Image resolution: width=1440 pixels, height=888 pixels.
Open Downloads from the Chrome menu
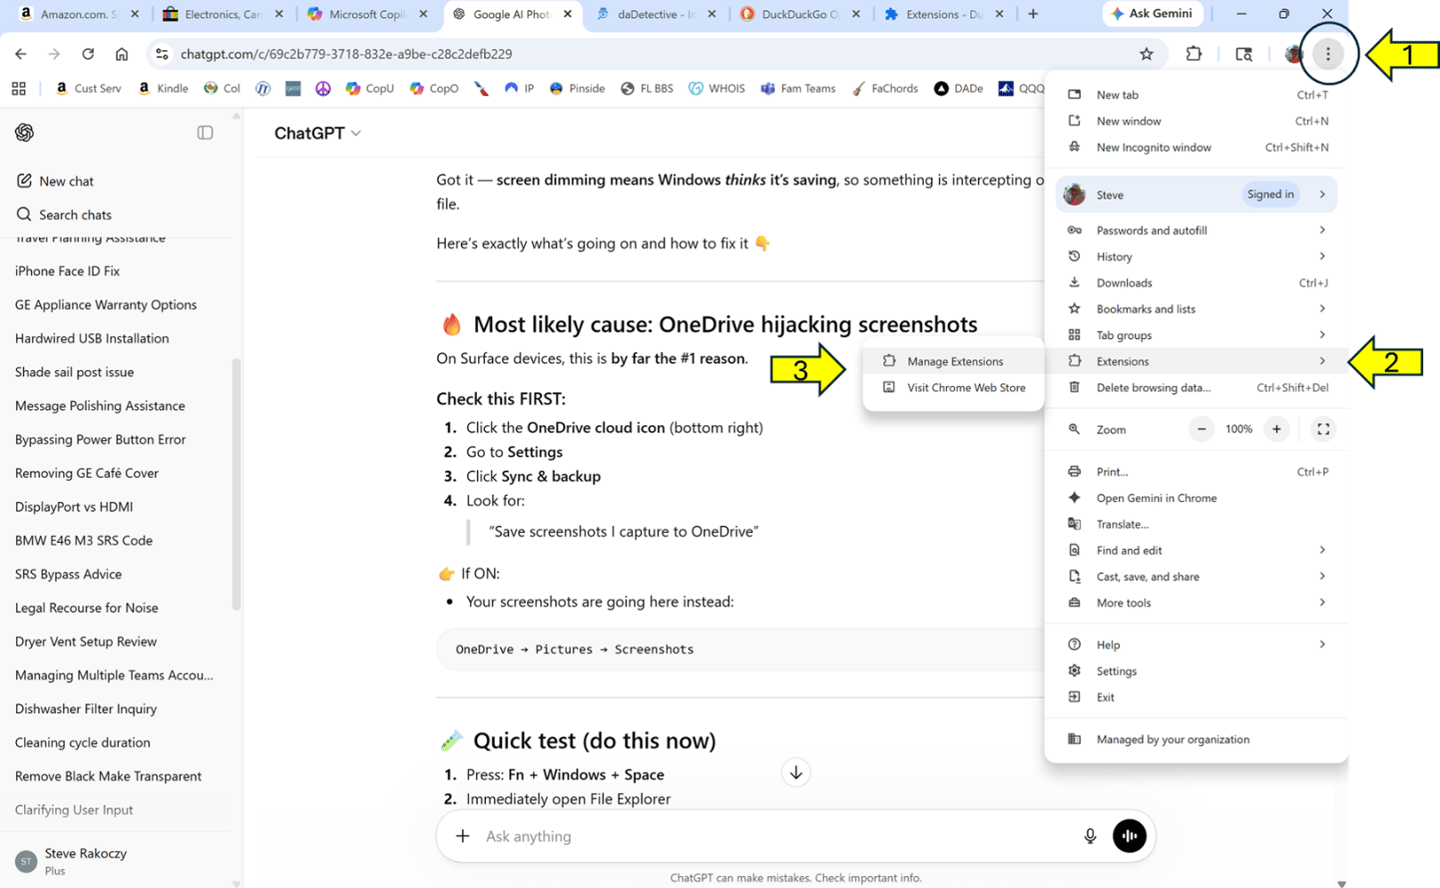[x=1196, y=283]
